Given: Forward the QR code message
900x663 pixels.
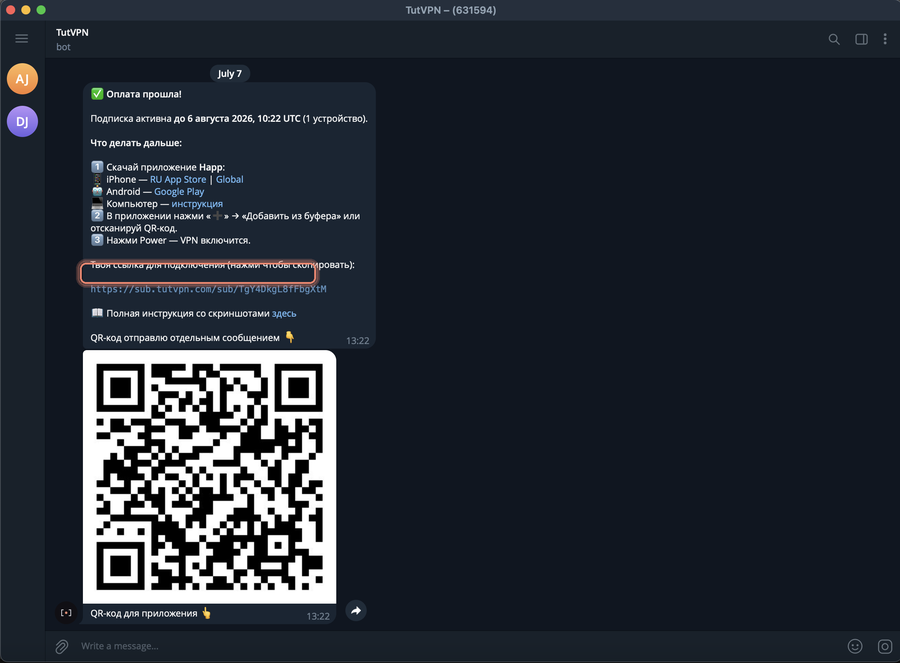Looking at the screenshot, I should 356,610.
